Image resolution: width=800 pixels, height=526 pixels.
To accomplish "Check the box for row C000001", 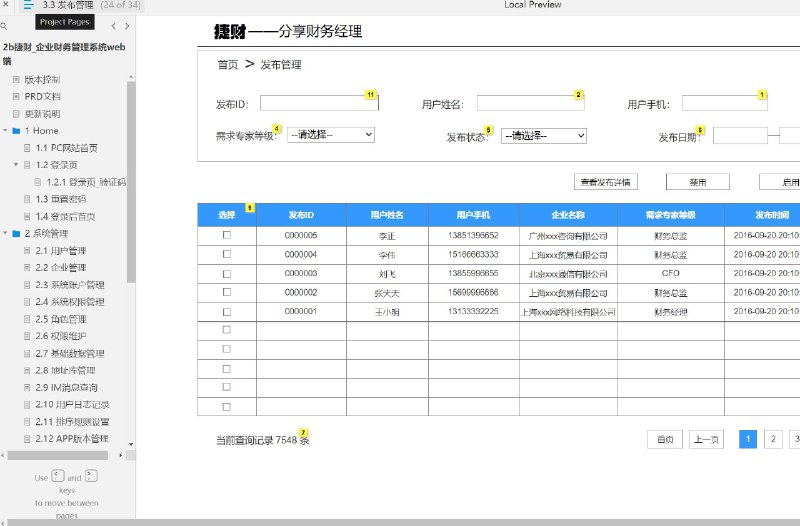I will point(227,312).
